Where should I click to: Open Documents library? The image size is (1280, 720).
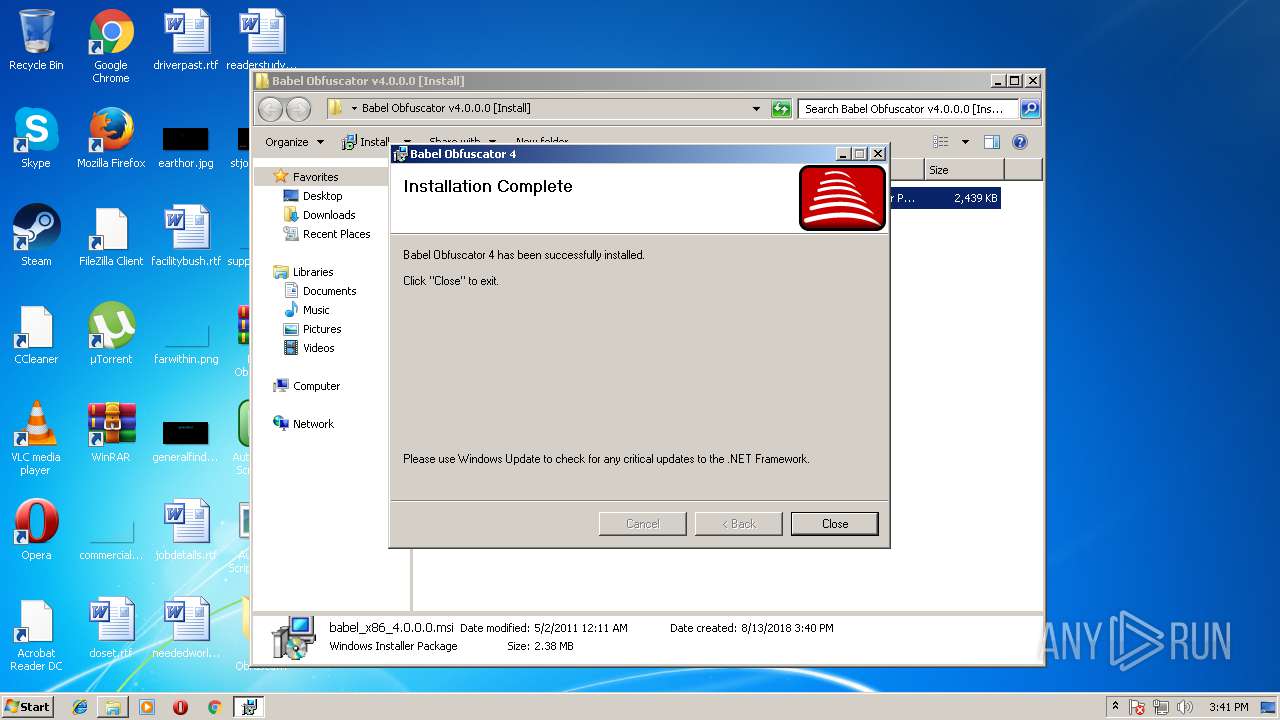click(x=329, y=291)
